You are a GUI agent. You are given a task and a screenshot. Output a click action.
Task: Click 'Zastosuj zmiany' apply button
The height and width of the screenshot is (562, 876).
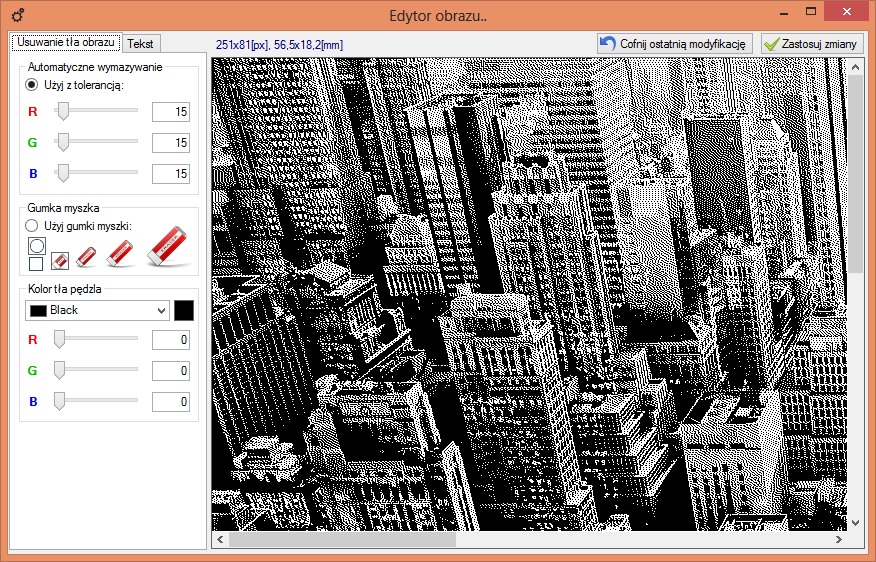[812, 44]
